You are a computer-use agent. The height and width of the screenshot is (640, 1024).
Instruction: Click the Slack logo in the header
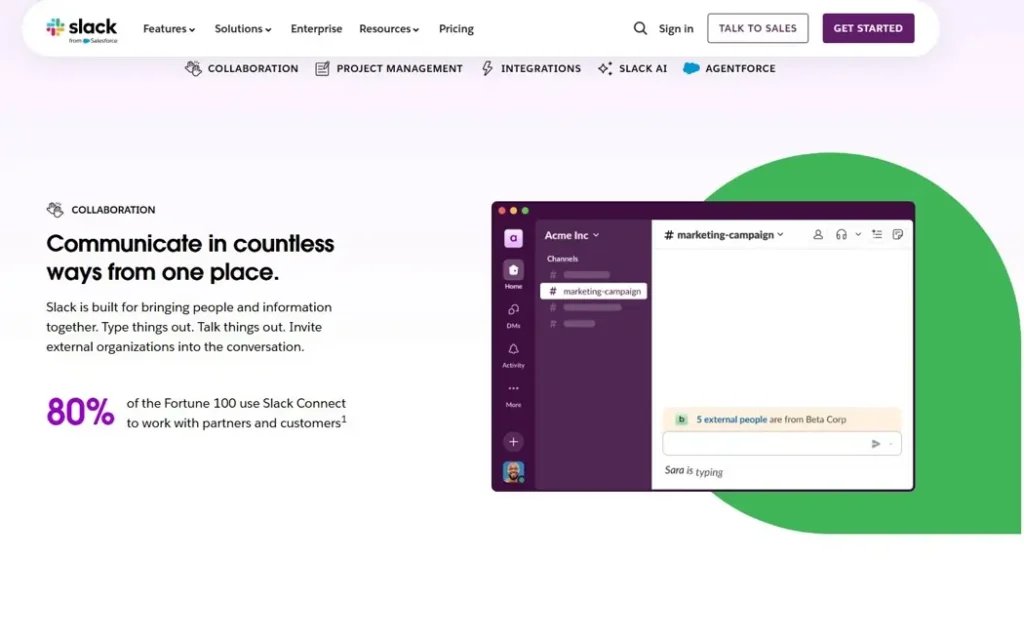pos(82,29)
